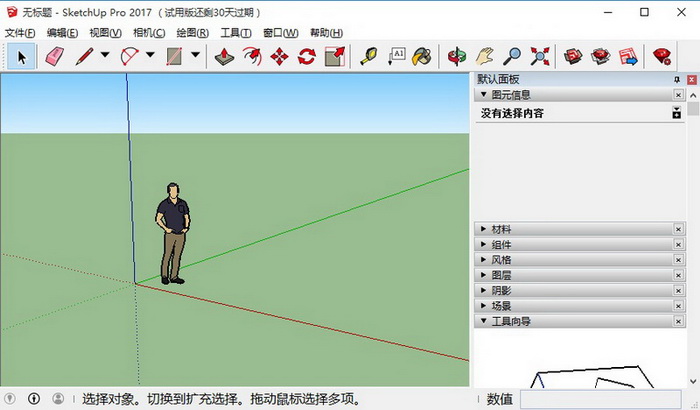The image size is (700, 410).
Task: Select the Rotate tool
Action: click(307, 57)
